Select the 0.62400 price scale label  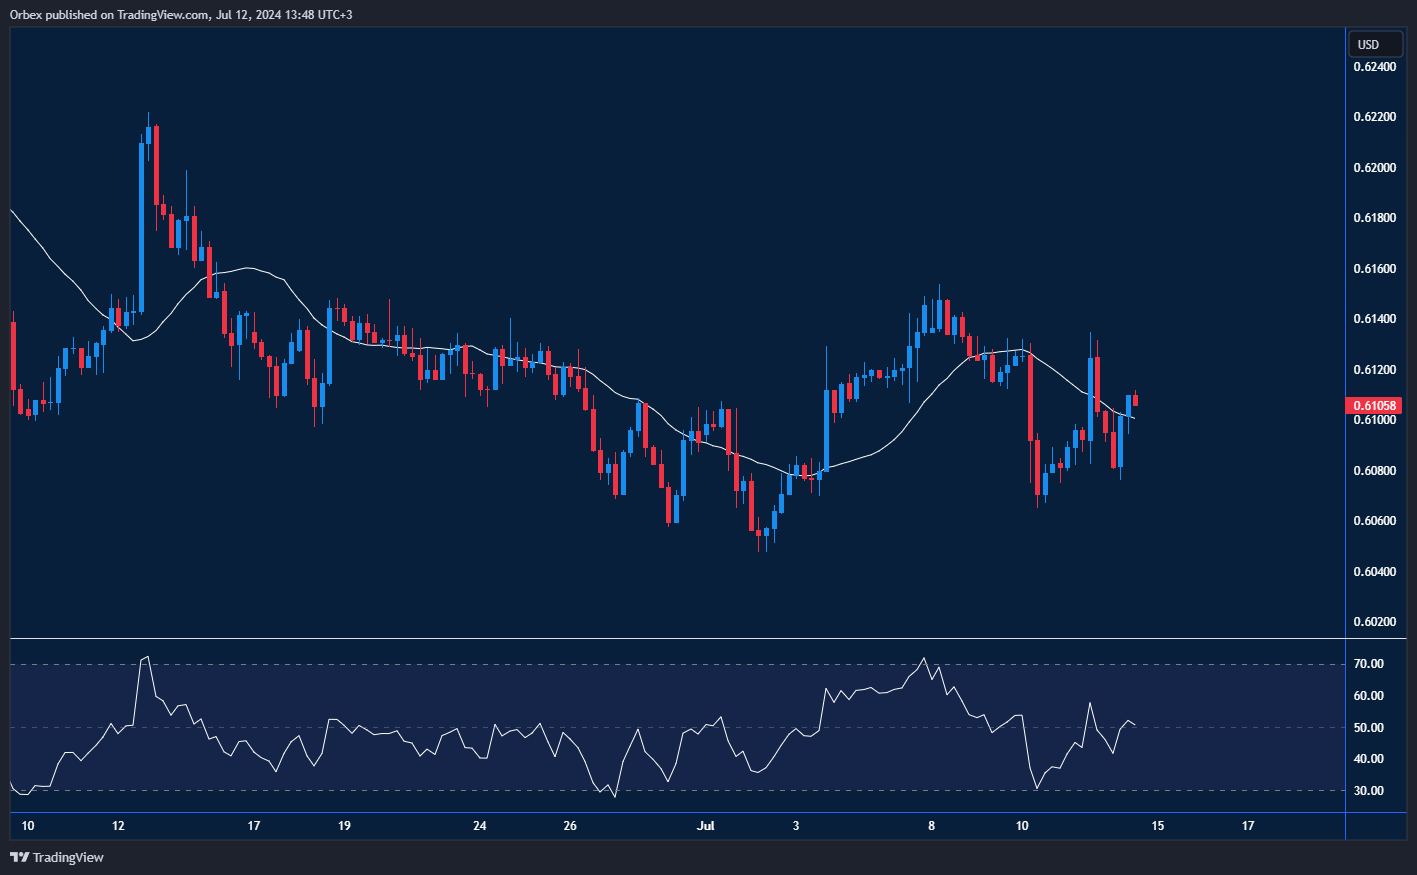coord(1375,67)
